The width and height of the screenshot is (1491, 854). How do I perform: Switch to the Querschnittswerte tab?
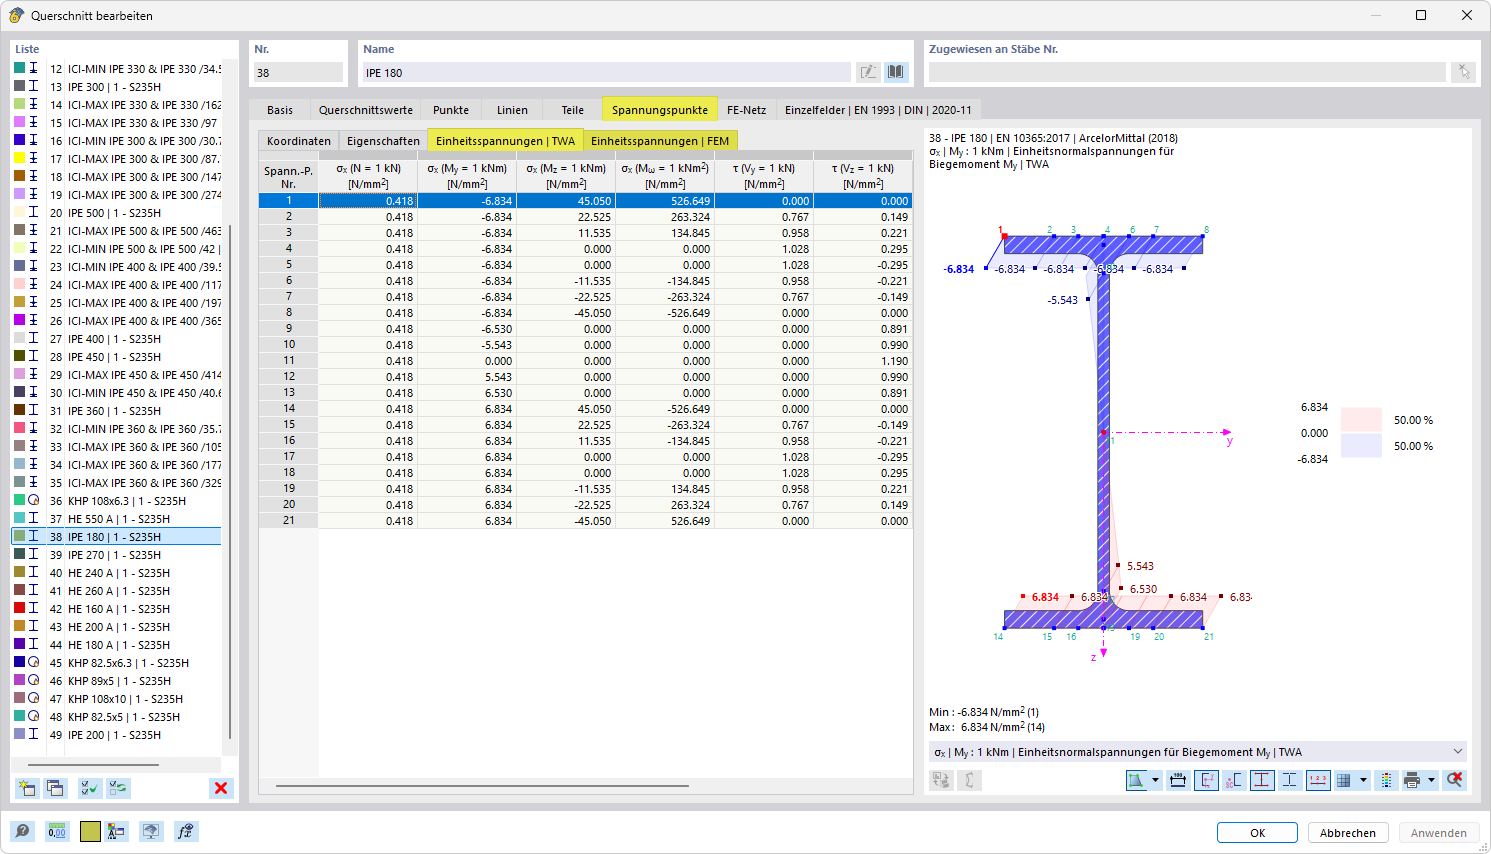(x=366, y=110)
